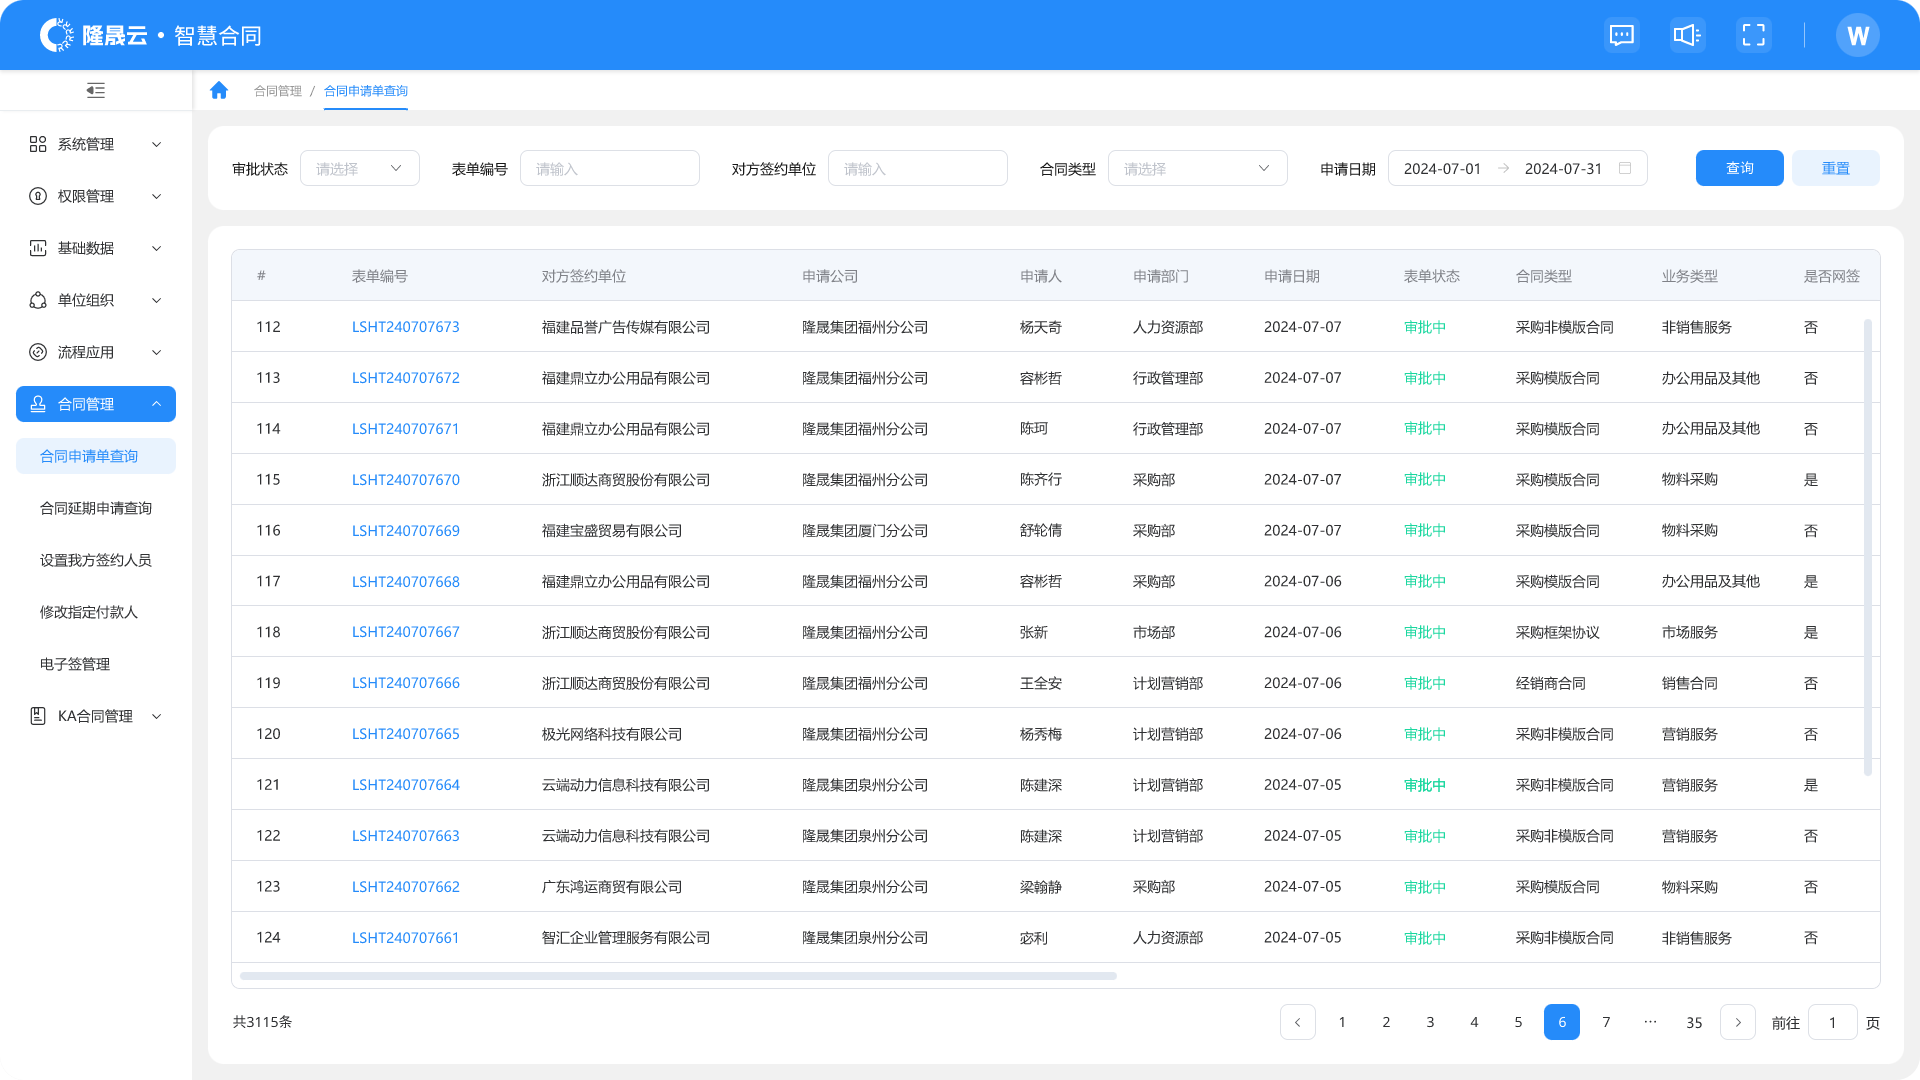Click 审批中 status in row 118

click(1425, 632)
